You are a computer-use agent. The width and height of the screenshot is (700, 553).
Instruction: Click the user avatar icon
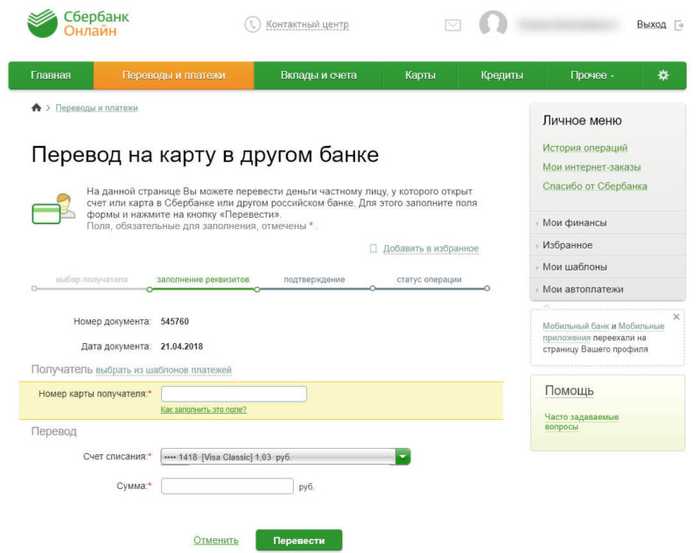pyautogui.click(x=493, y=23)
